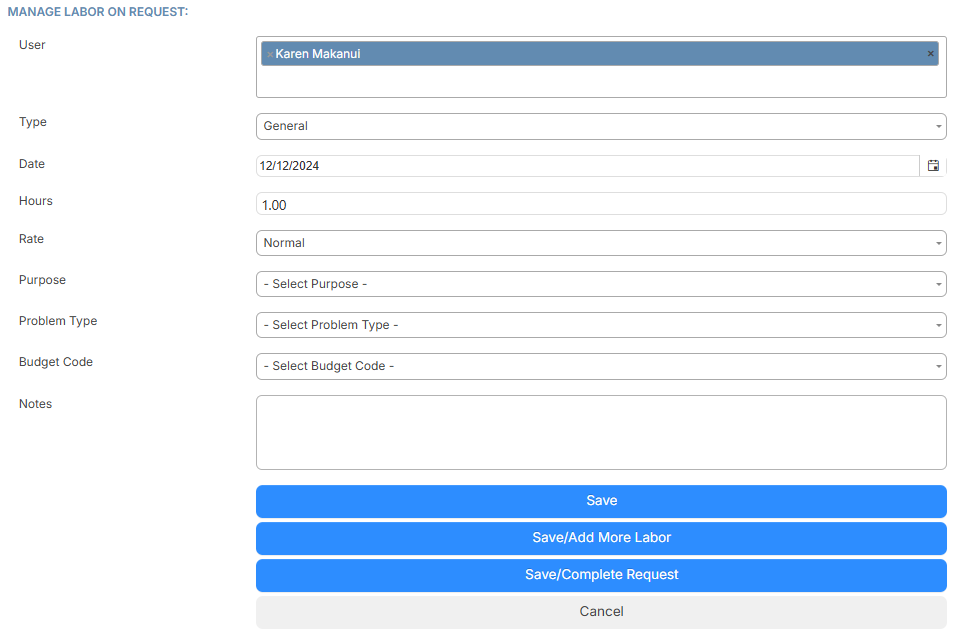This screenshot has width=964, height=642.
Task: Click the Save button
Action: (601, 501)
